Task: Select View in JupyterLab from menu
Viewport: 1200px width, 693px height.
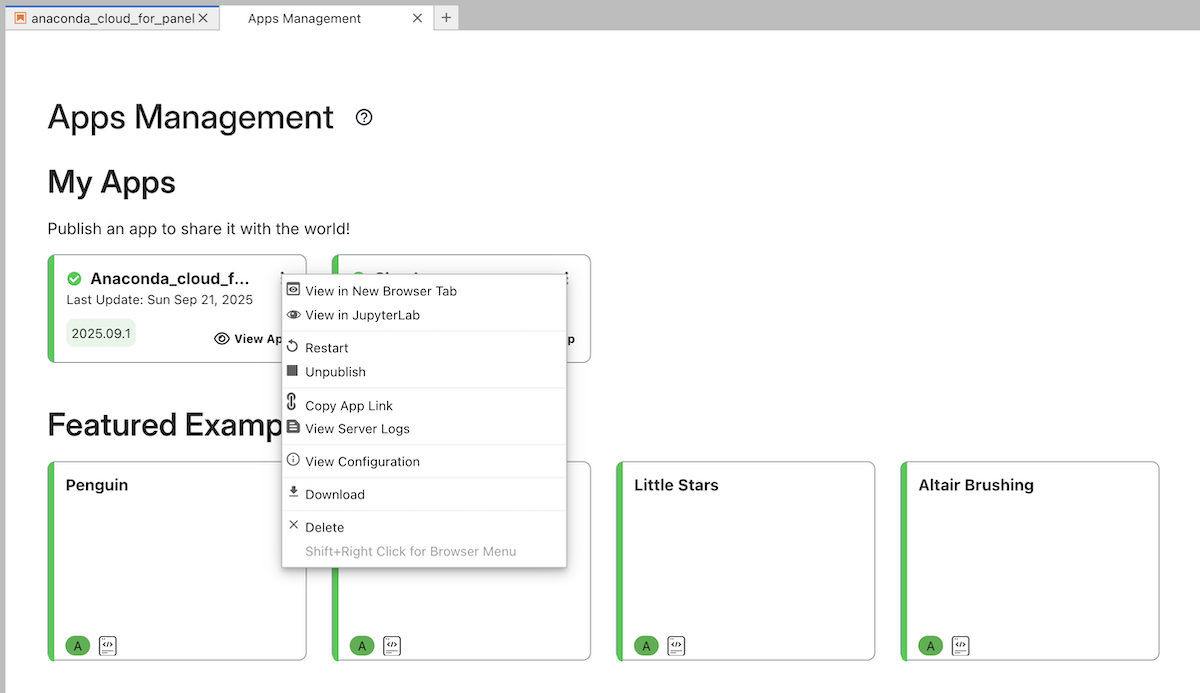Action: (362, 315)
